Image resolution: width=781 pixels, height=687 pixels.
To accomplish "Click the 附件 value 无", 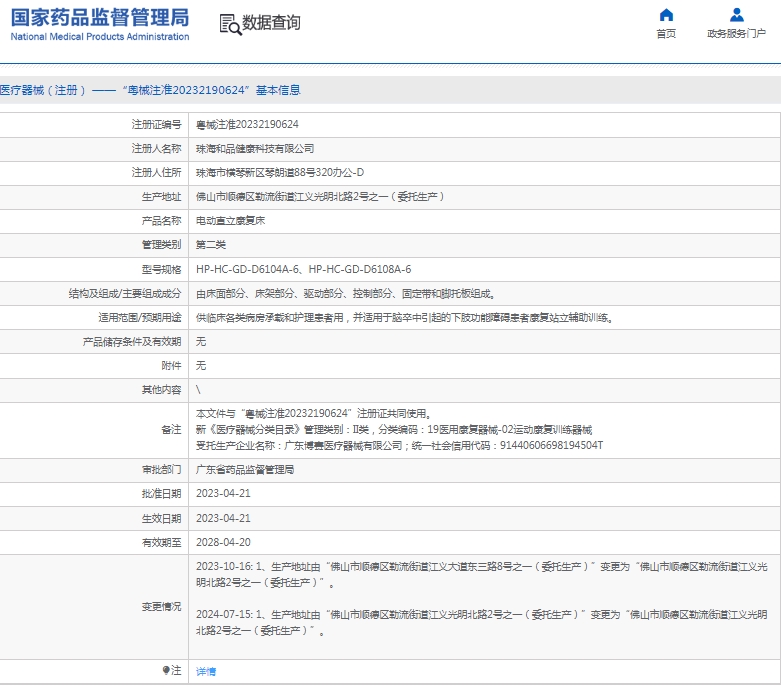I will (201, 366).
